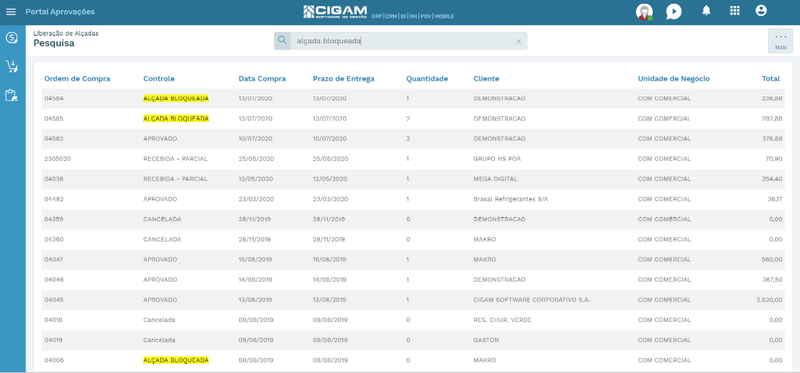Click client GASTON
Screen dimensions: 800x373
(486, 340)
